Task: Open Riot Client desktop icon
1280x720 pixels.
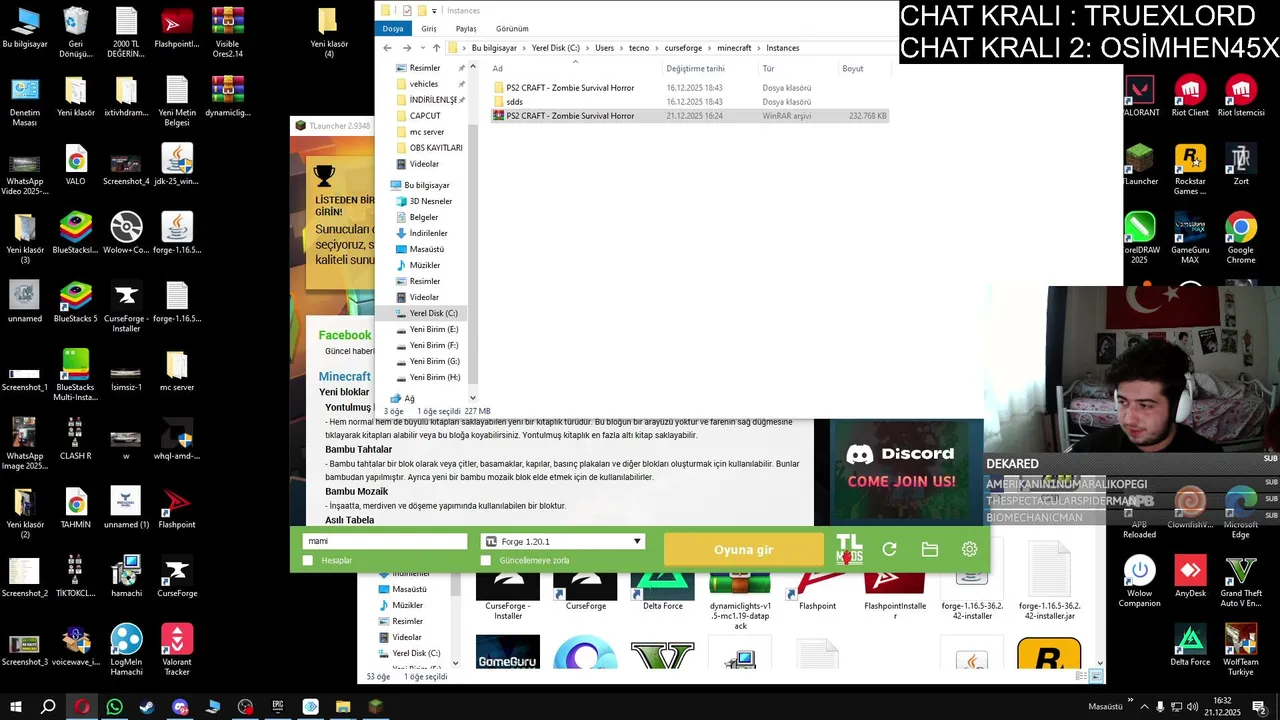Action: pyautogui.click(x=1190, y=96)
